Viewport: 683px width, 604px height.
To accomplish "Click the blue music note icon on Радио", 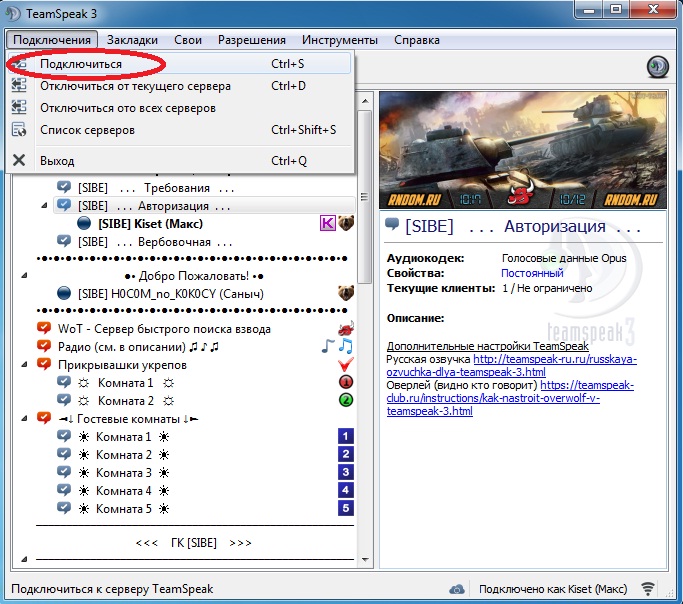I will coord(346,346).
